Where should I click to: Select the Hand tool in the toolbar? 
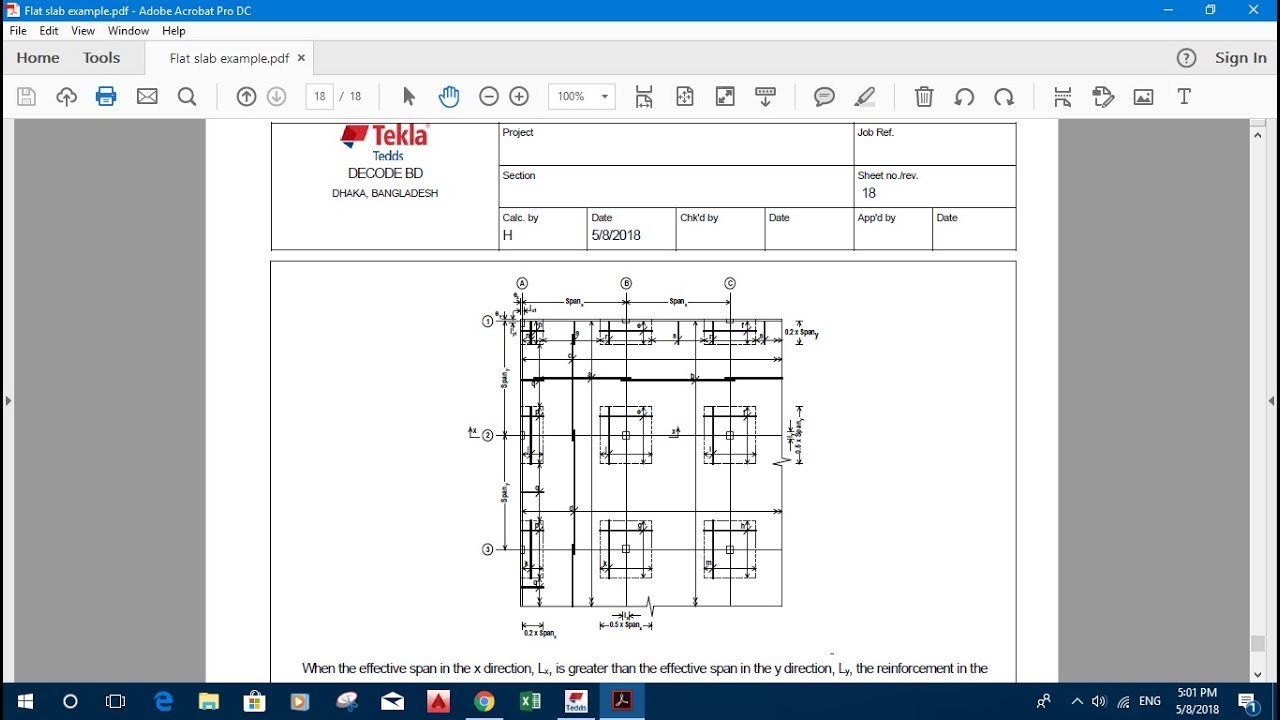tap(449, 96)
